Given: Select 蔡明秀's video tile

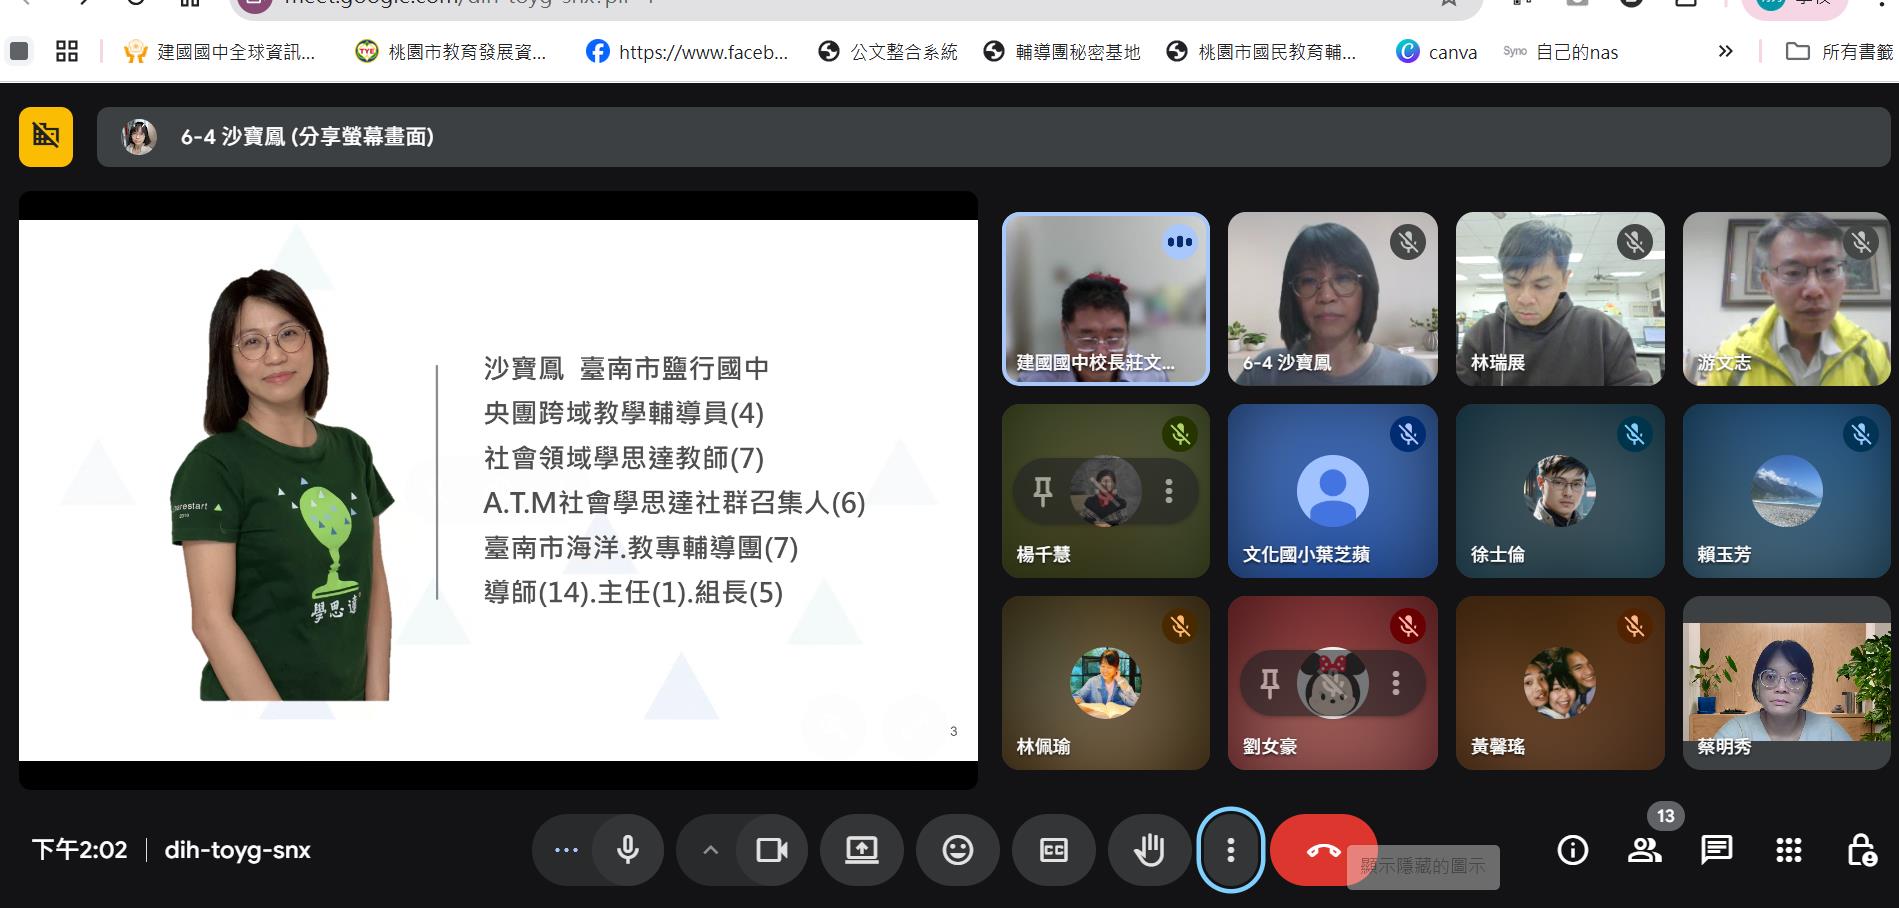Looking at the screenshot, I should pos(1786,683).
